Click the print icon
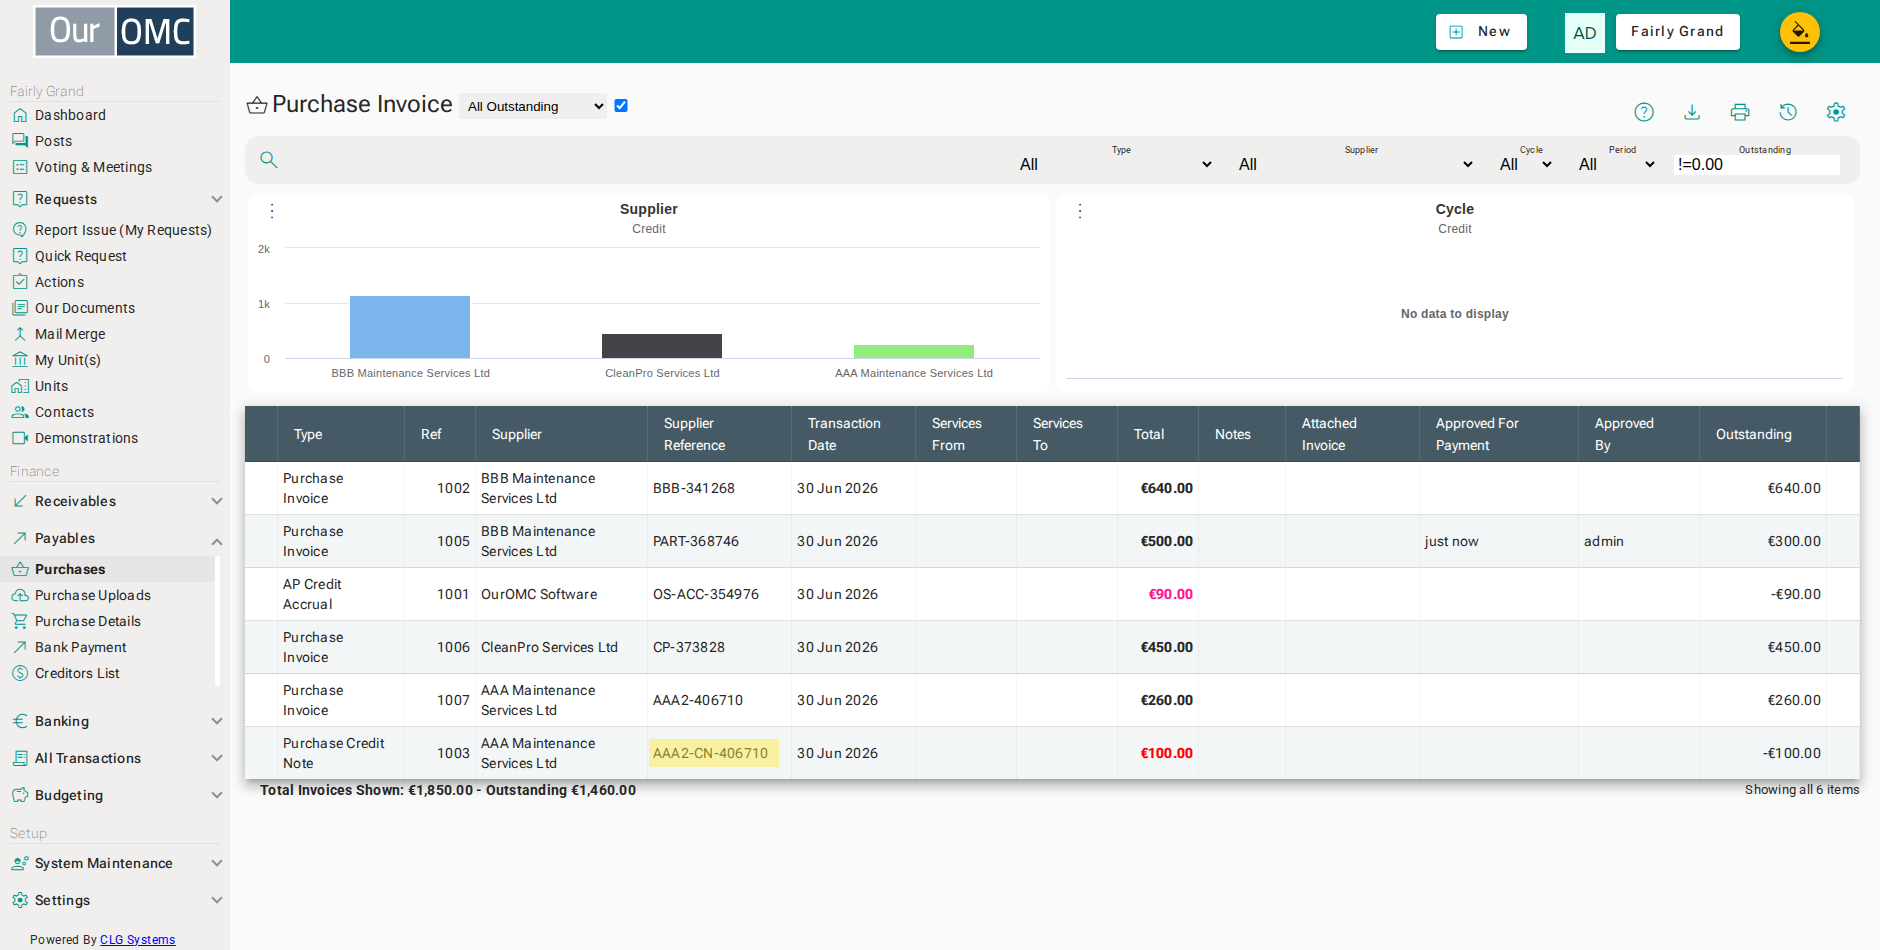 click(x=1740, y=112)
